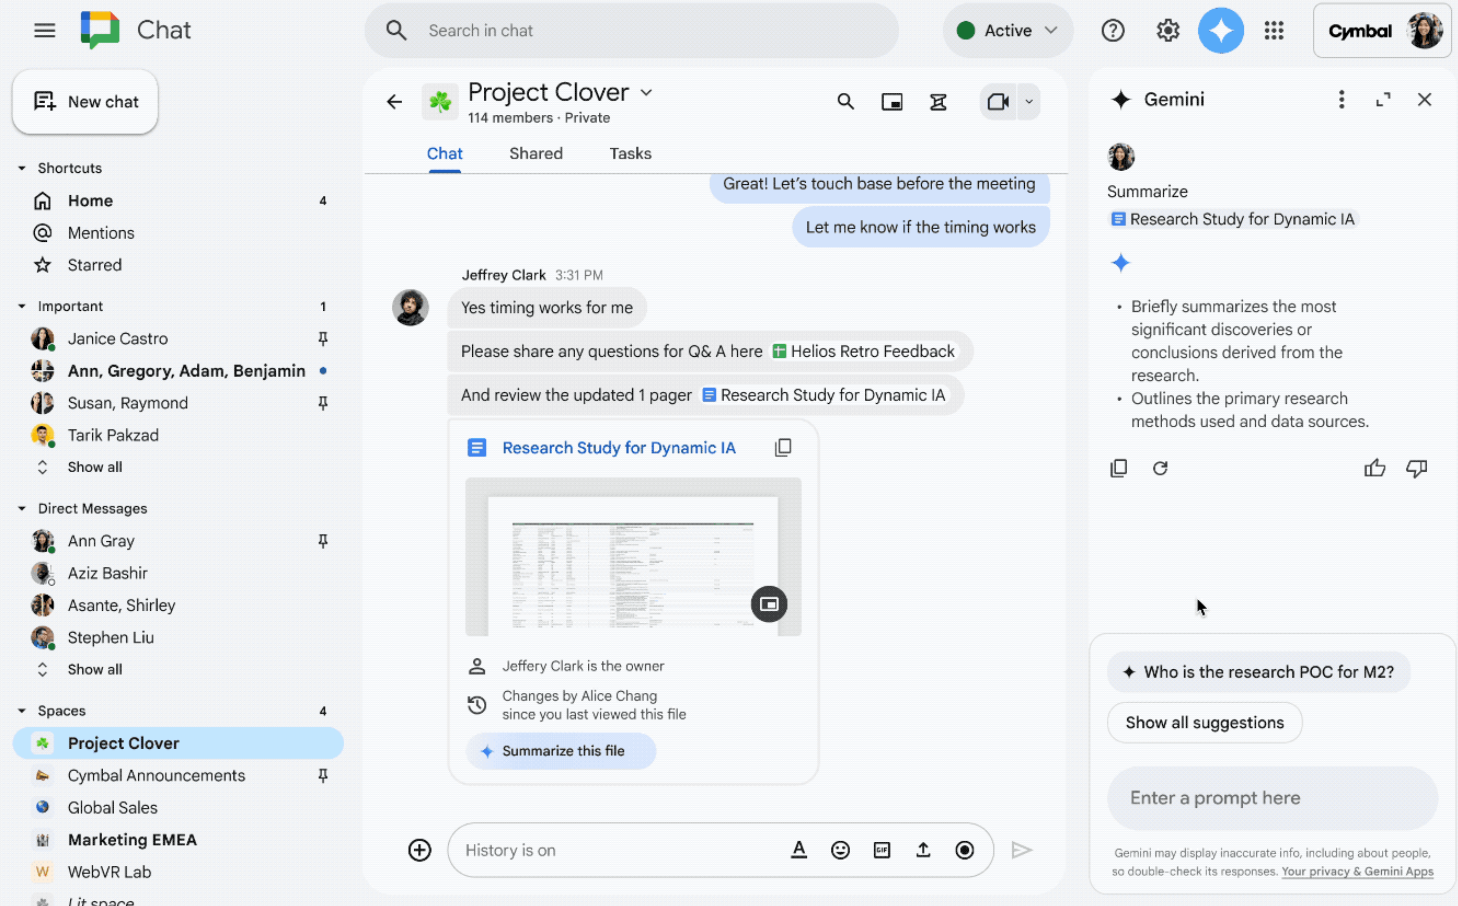Open the Research Study document thumbnail preview
1458x906 pixels.
coord(633,557)
